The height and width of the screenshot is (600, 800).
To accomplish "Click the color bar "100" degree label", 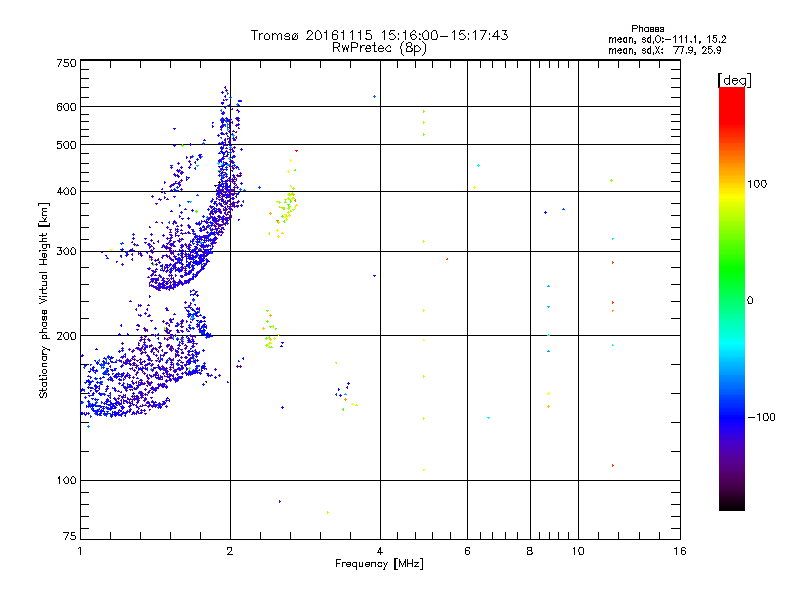I will click(x=757, y=184).
